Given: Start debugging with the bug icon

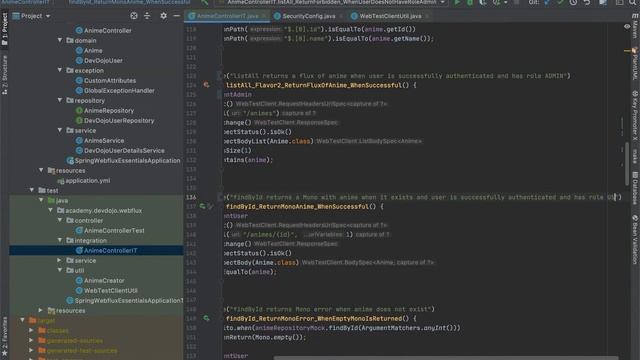Looking at the screenshot, I should click(x=470, y=2).
